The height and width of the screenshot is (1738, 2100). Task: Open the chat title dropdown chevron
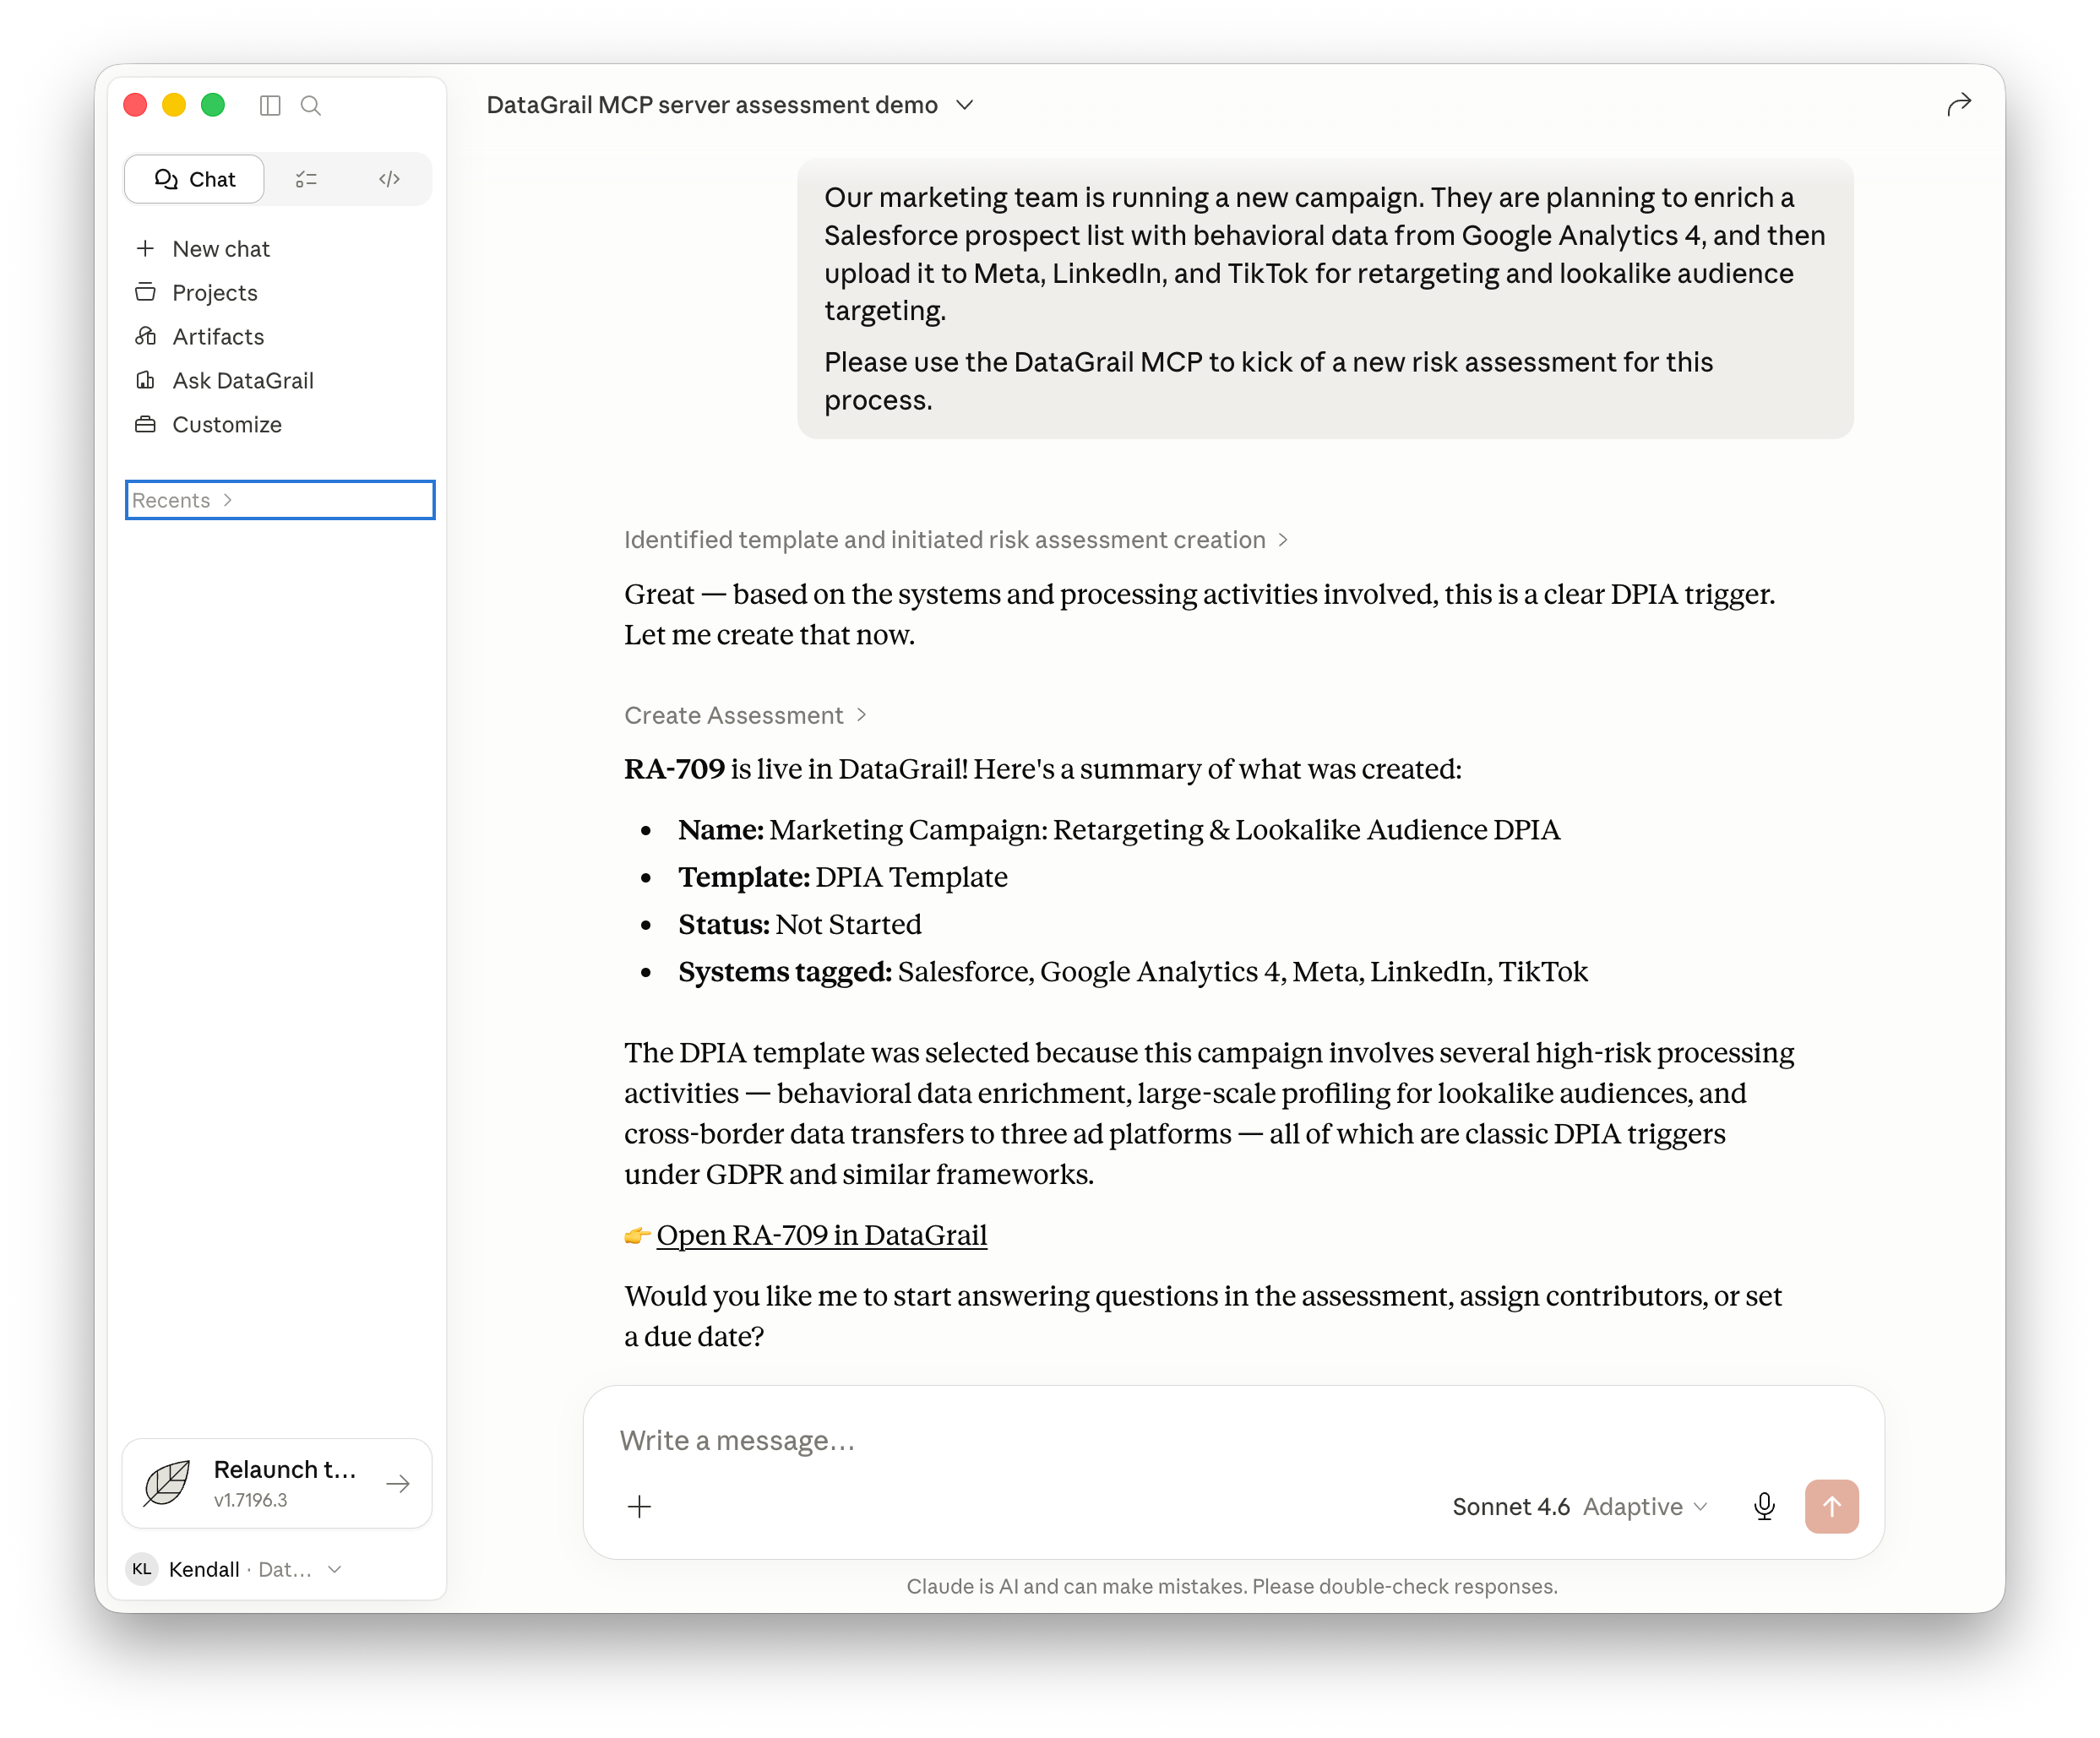965,105
